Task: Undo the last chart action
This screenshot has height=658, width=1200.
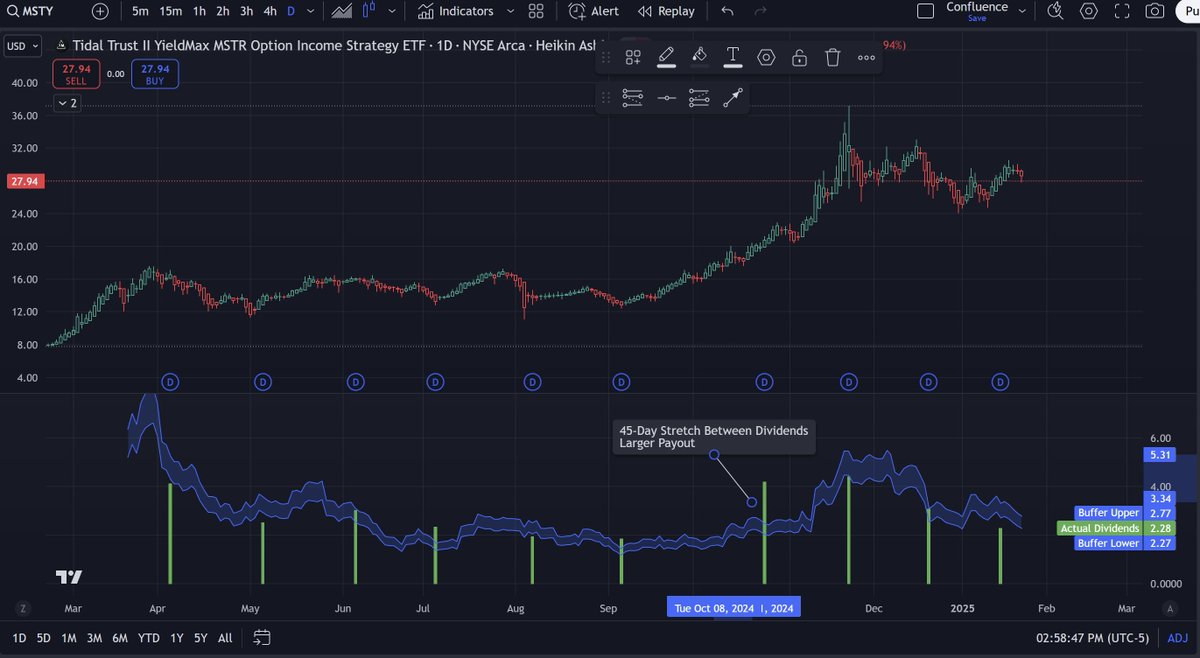Action: tap(727, 11)
